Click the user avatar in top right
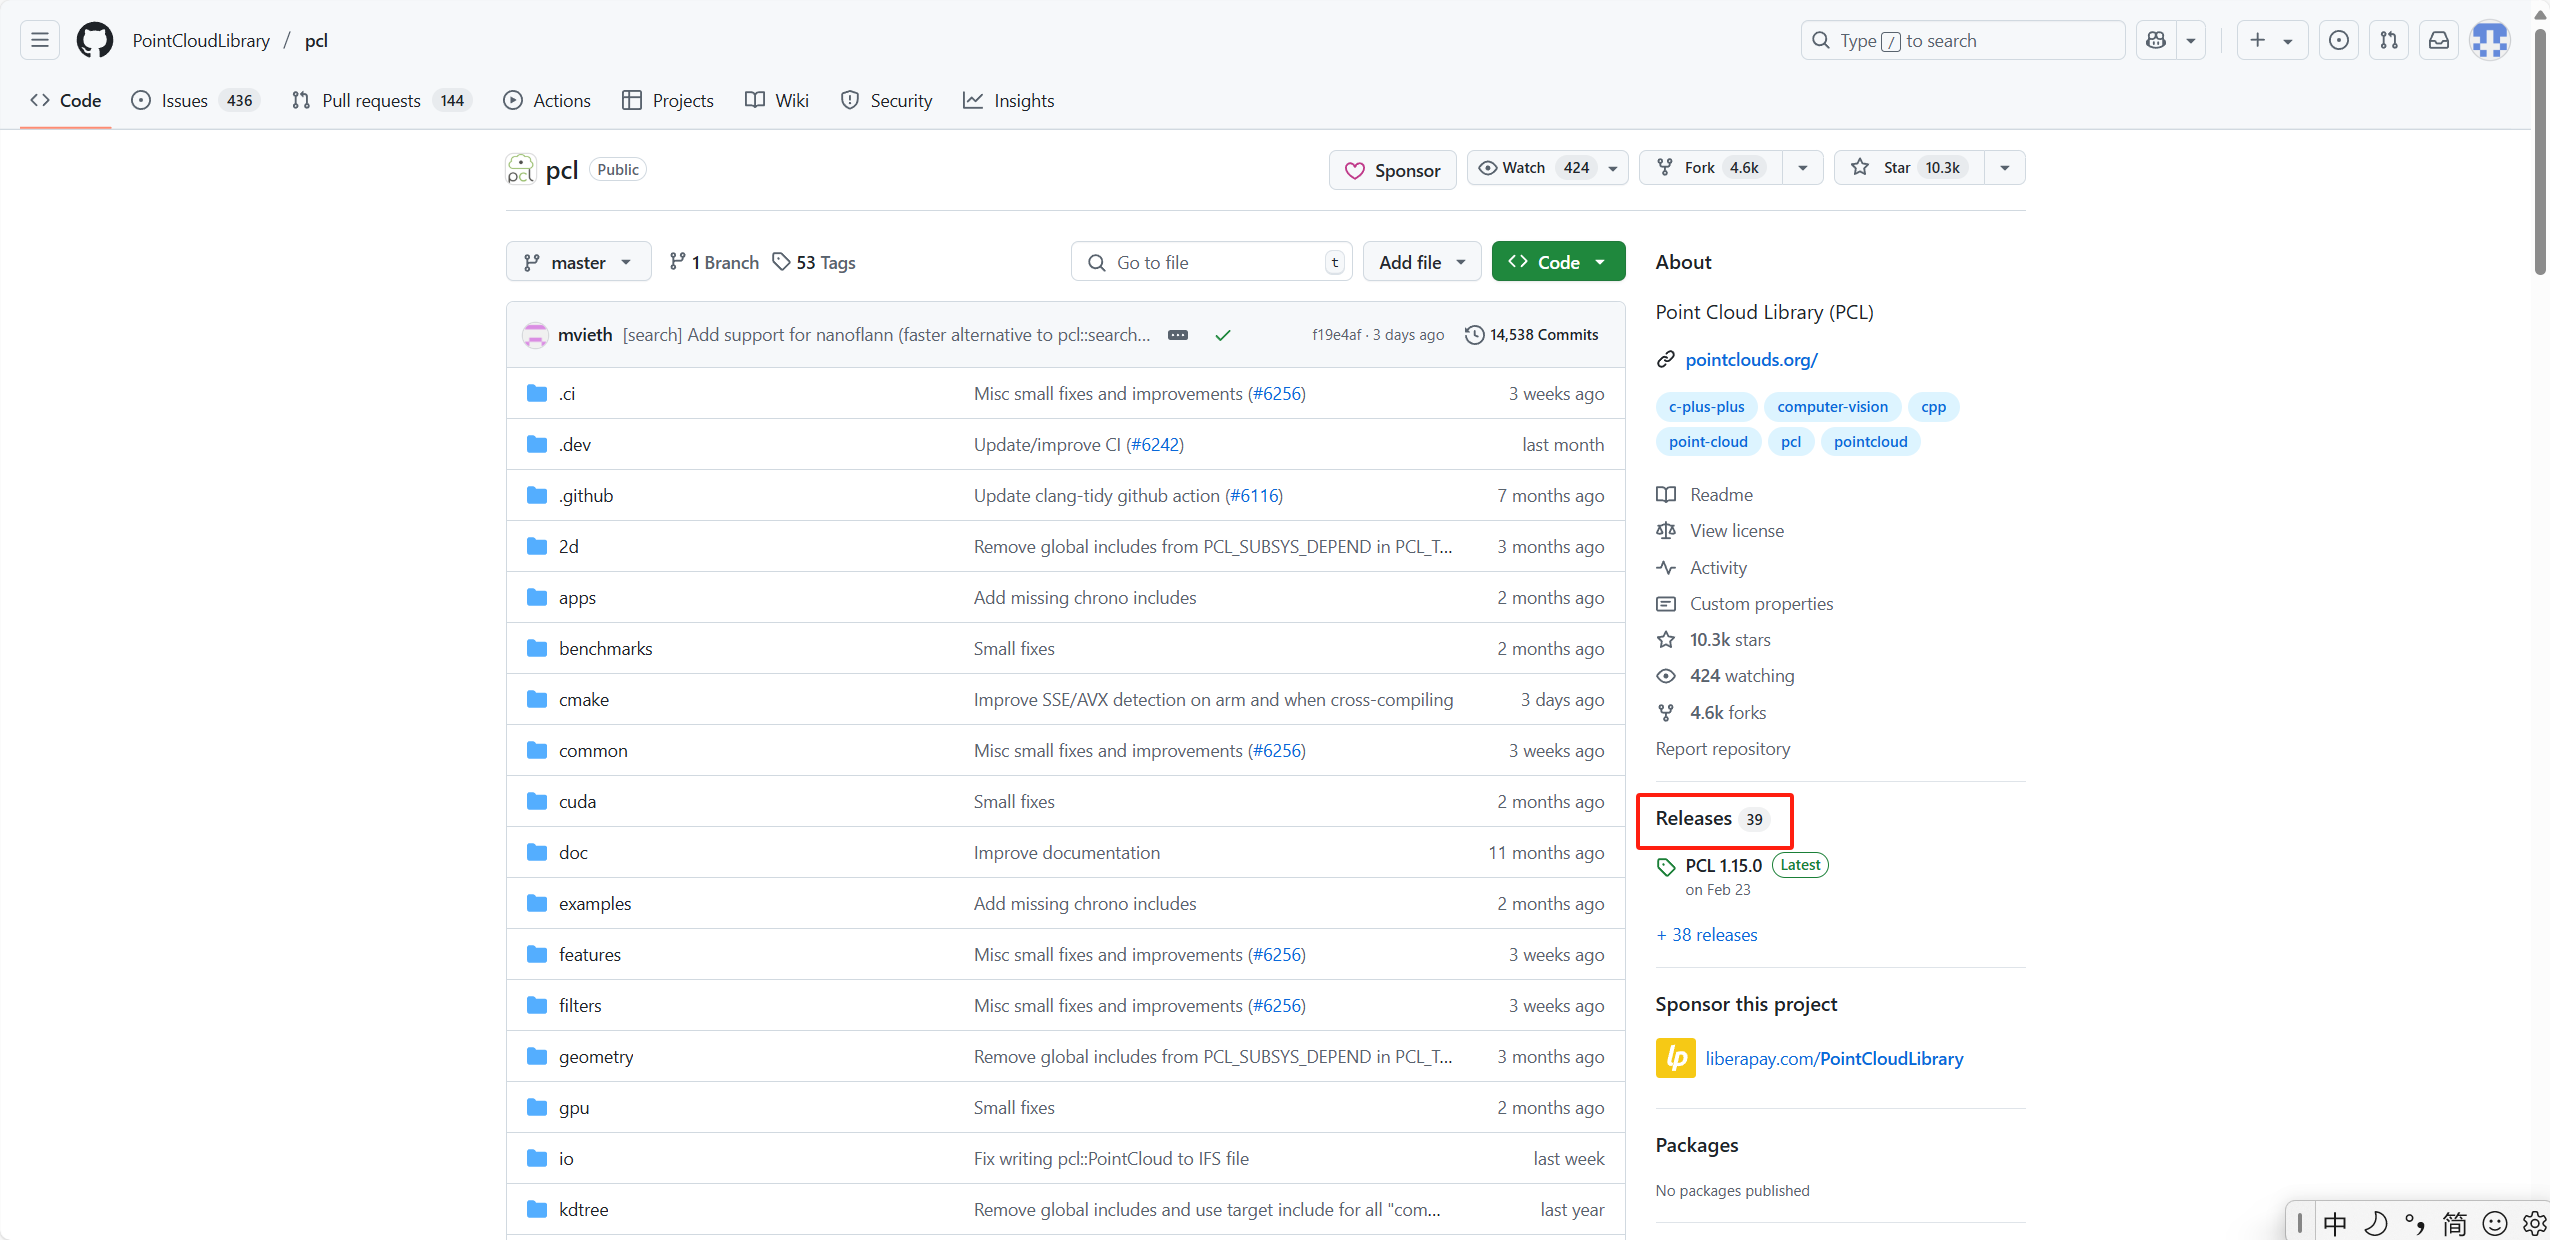 pyautogui.click(x=2489, y=40)
